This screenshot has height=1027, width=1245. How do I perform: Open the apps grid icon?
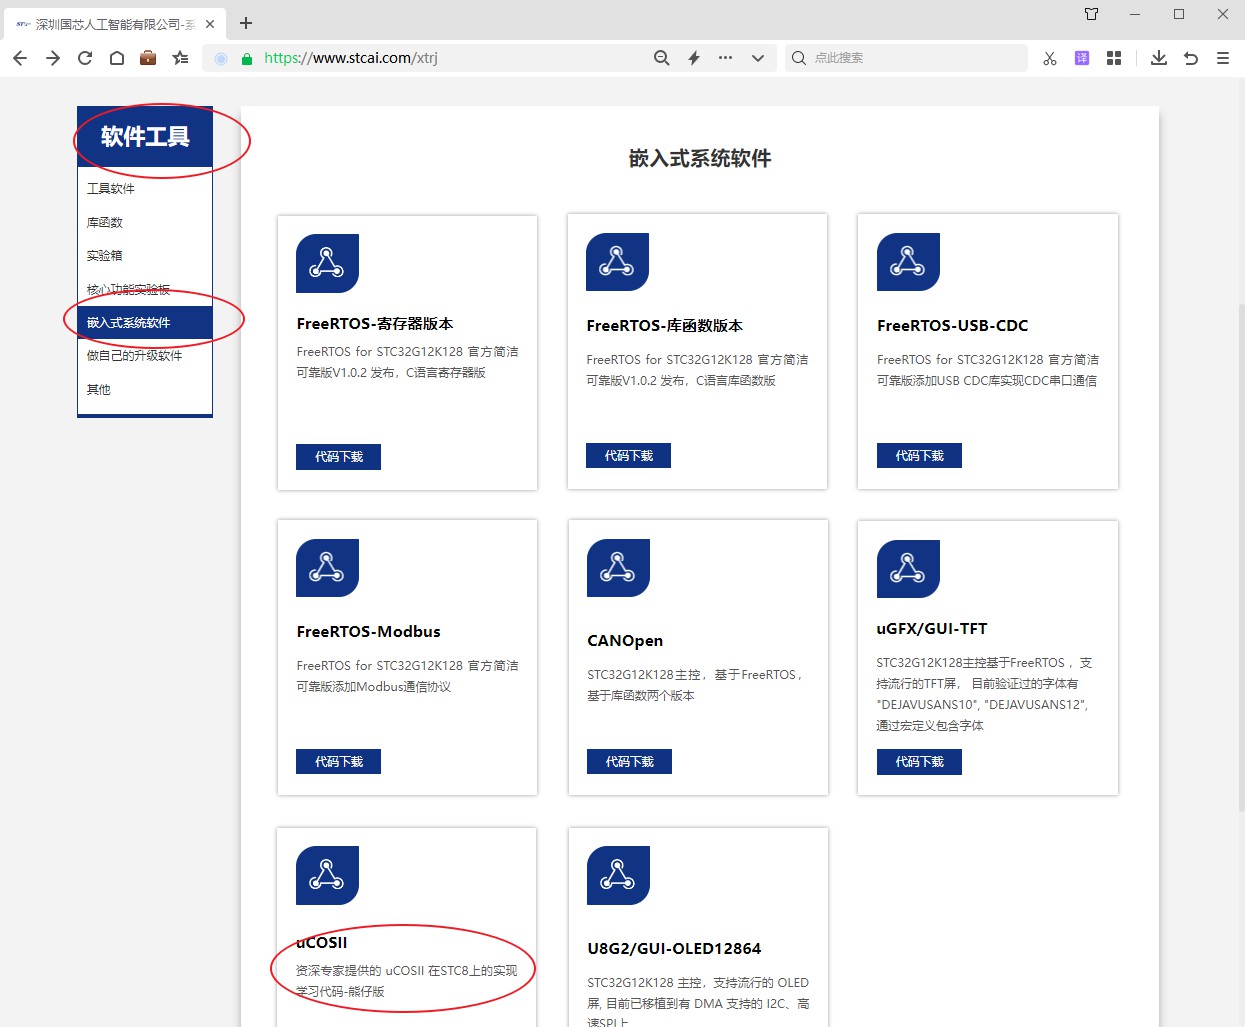[x=1114, y=58]
